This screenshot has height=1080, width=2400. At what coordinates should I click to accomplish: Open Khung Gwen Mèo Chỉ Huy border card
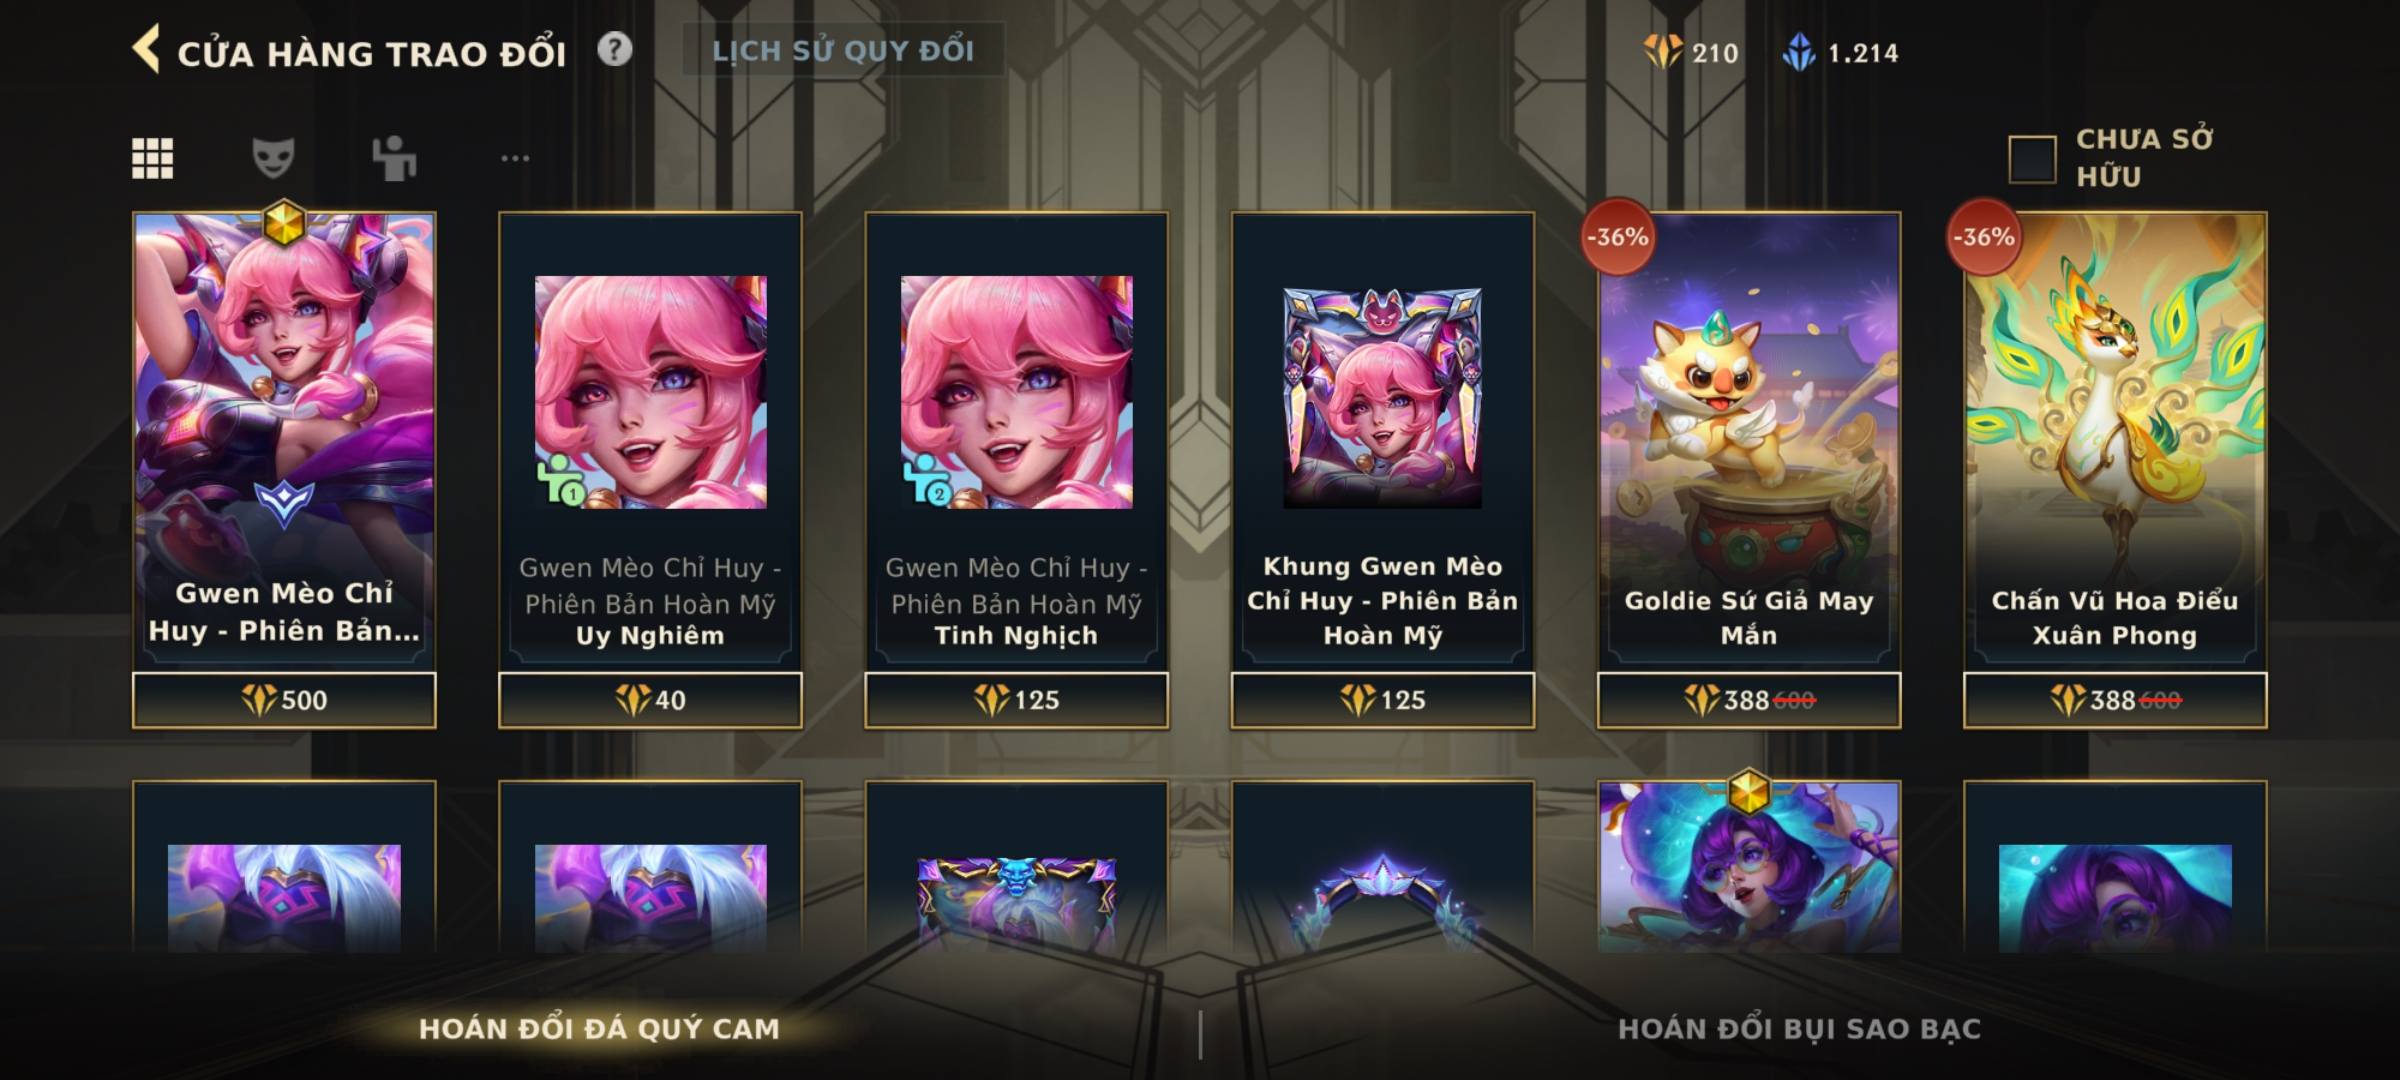pyautogui.click(x=1382, y=470)
